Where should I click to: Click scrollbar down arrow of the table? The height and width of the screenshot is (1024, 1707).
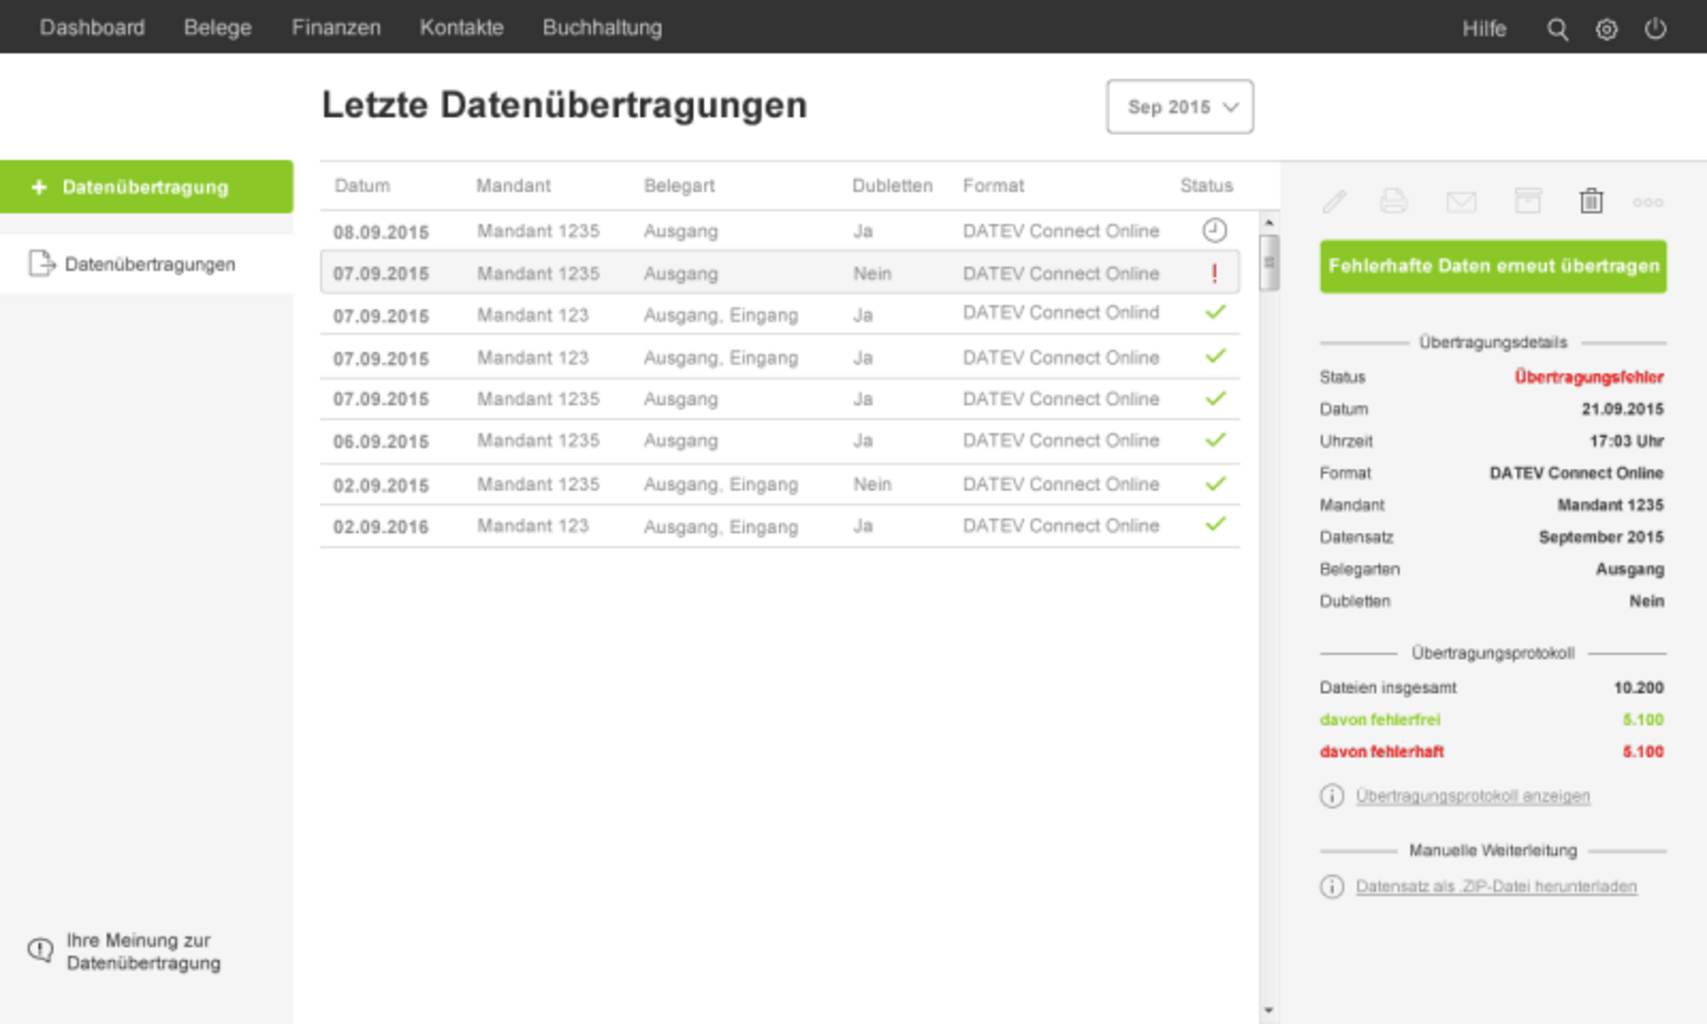(1268, 1010)
